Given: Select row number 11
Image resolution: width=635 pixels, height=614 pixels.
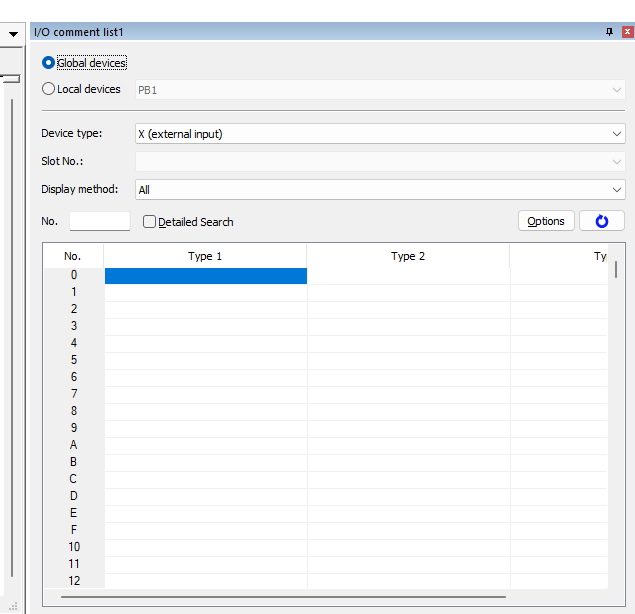Looking at the screenshot, I should pyautogui.click(x=74, y=564).
